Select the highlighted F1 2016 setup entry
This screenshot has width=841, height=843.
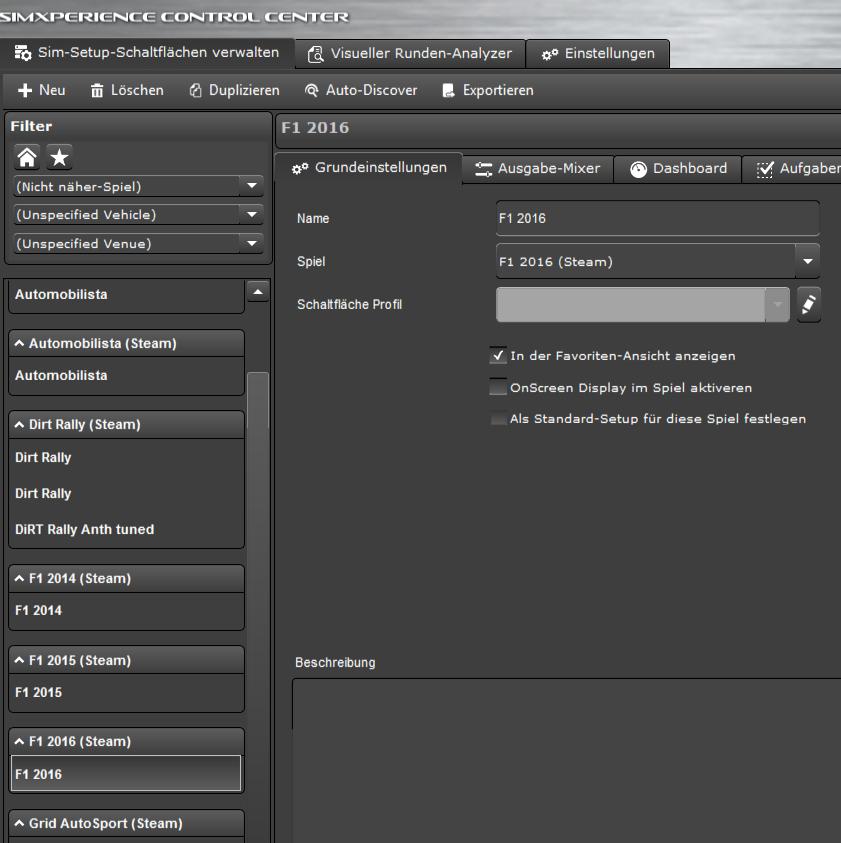126,774
